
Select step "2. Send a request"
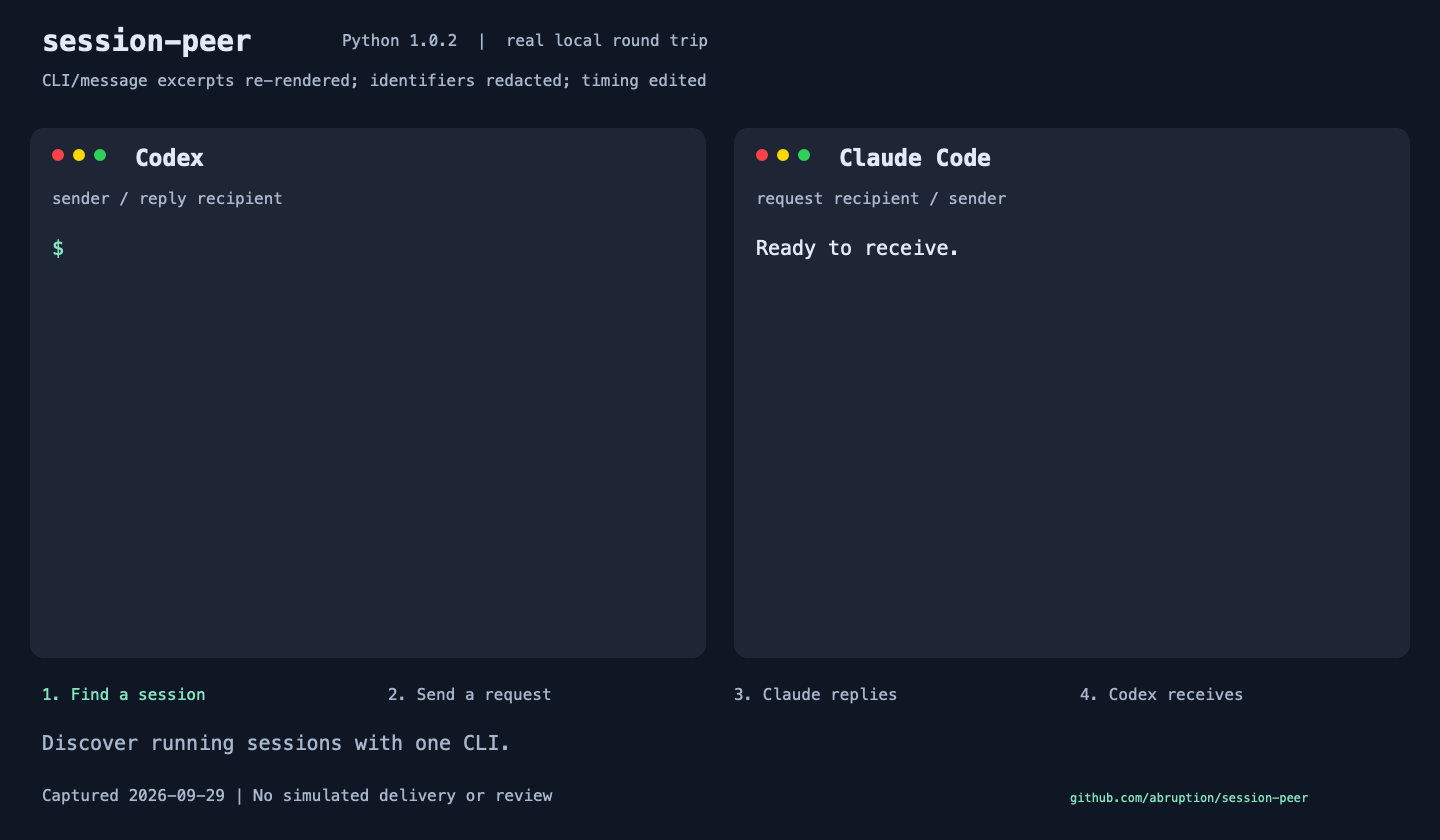pos(470,694)
